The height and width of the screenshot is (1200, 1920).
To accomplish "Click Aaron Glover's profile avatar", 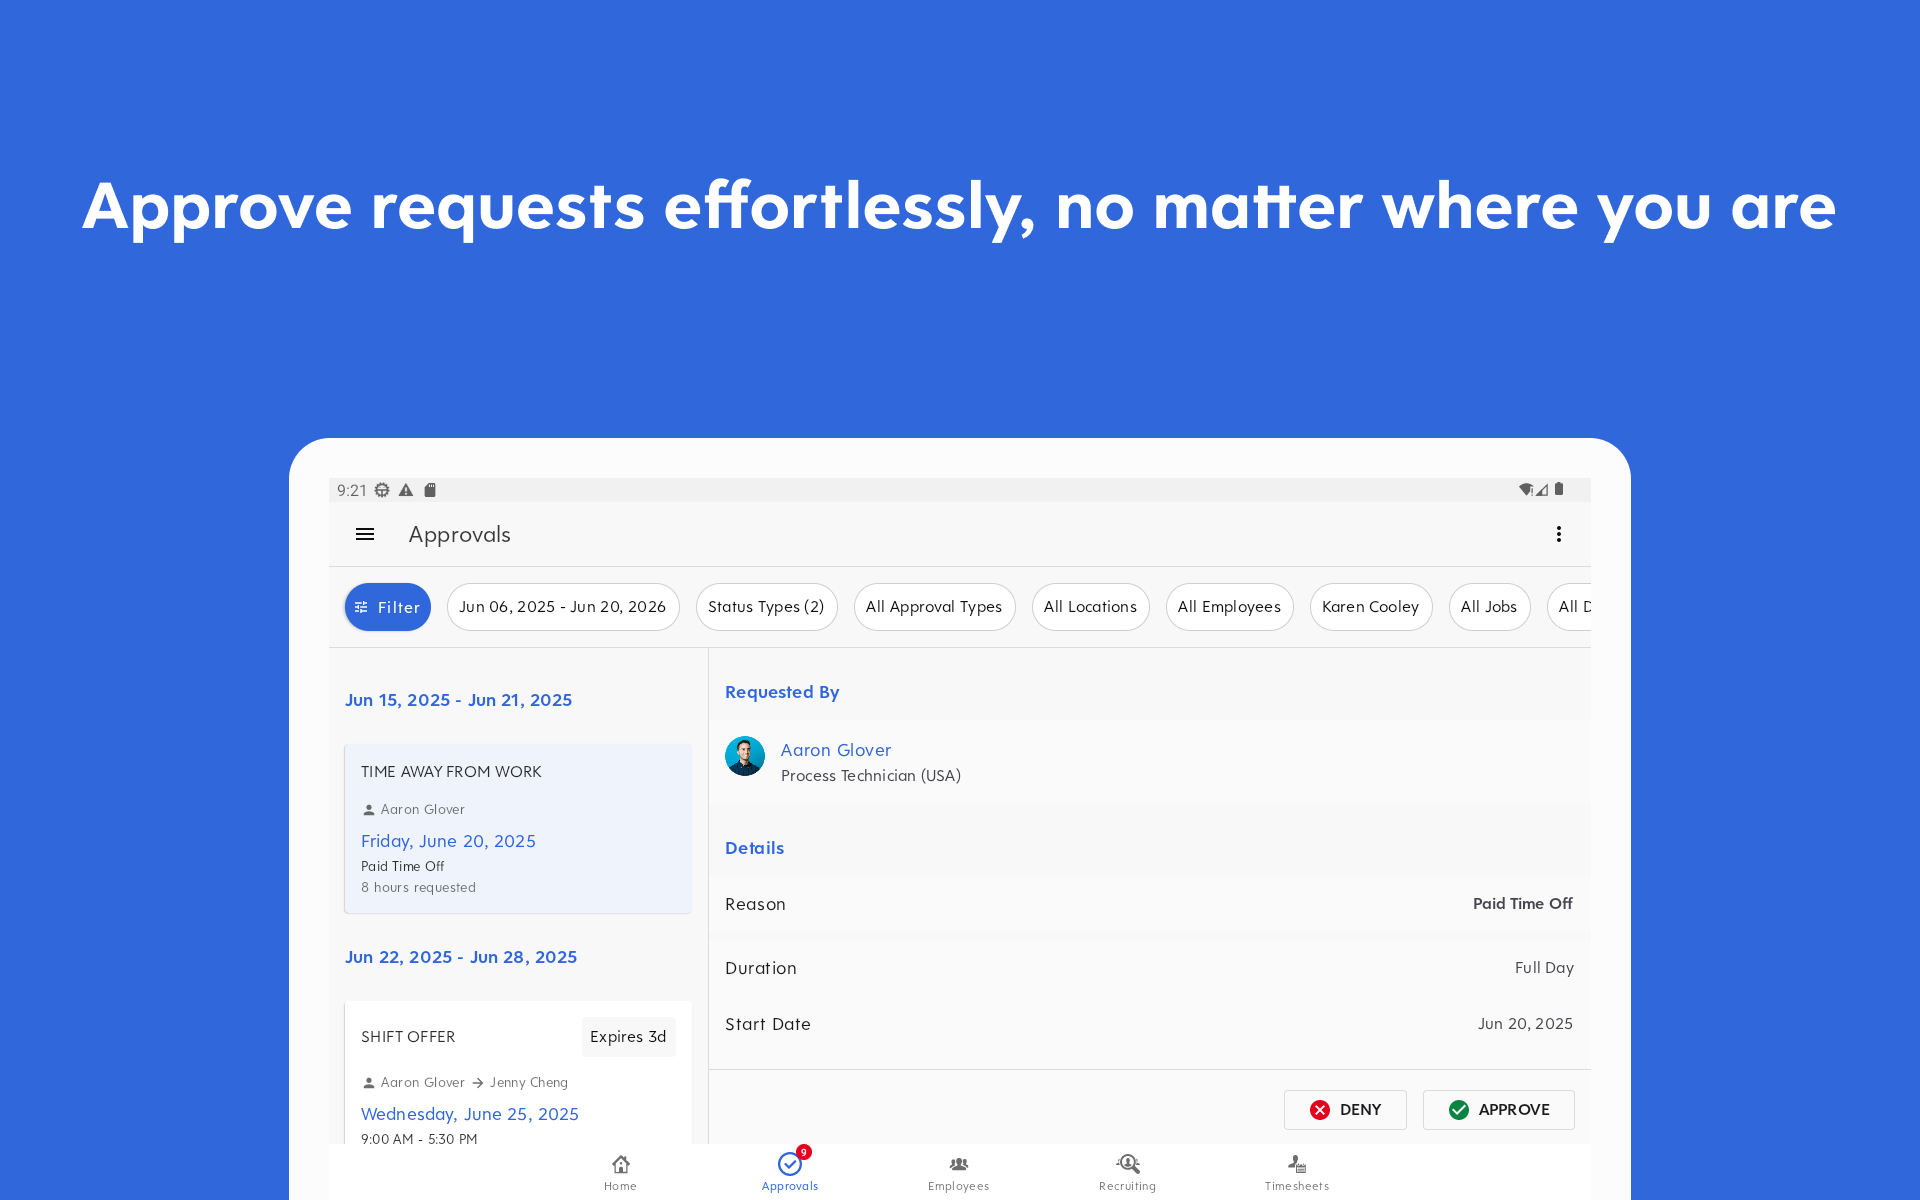I will [x=745, y=756].
